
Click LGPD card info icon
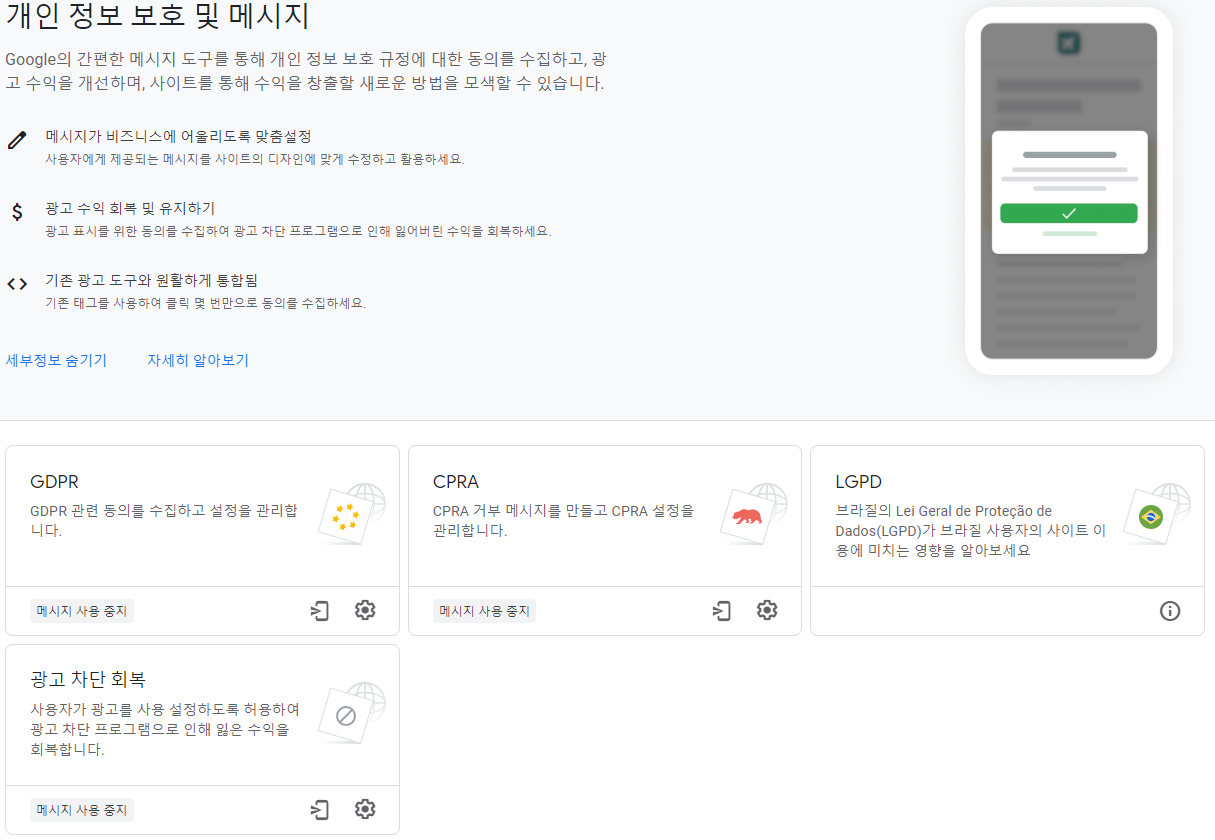(1170, 610)
